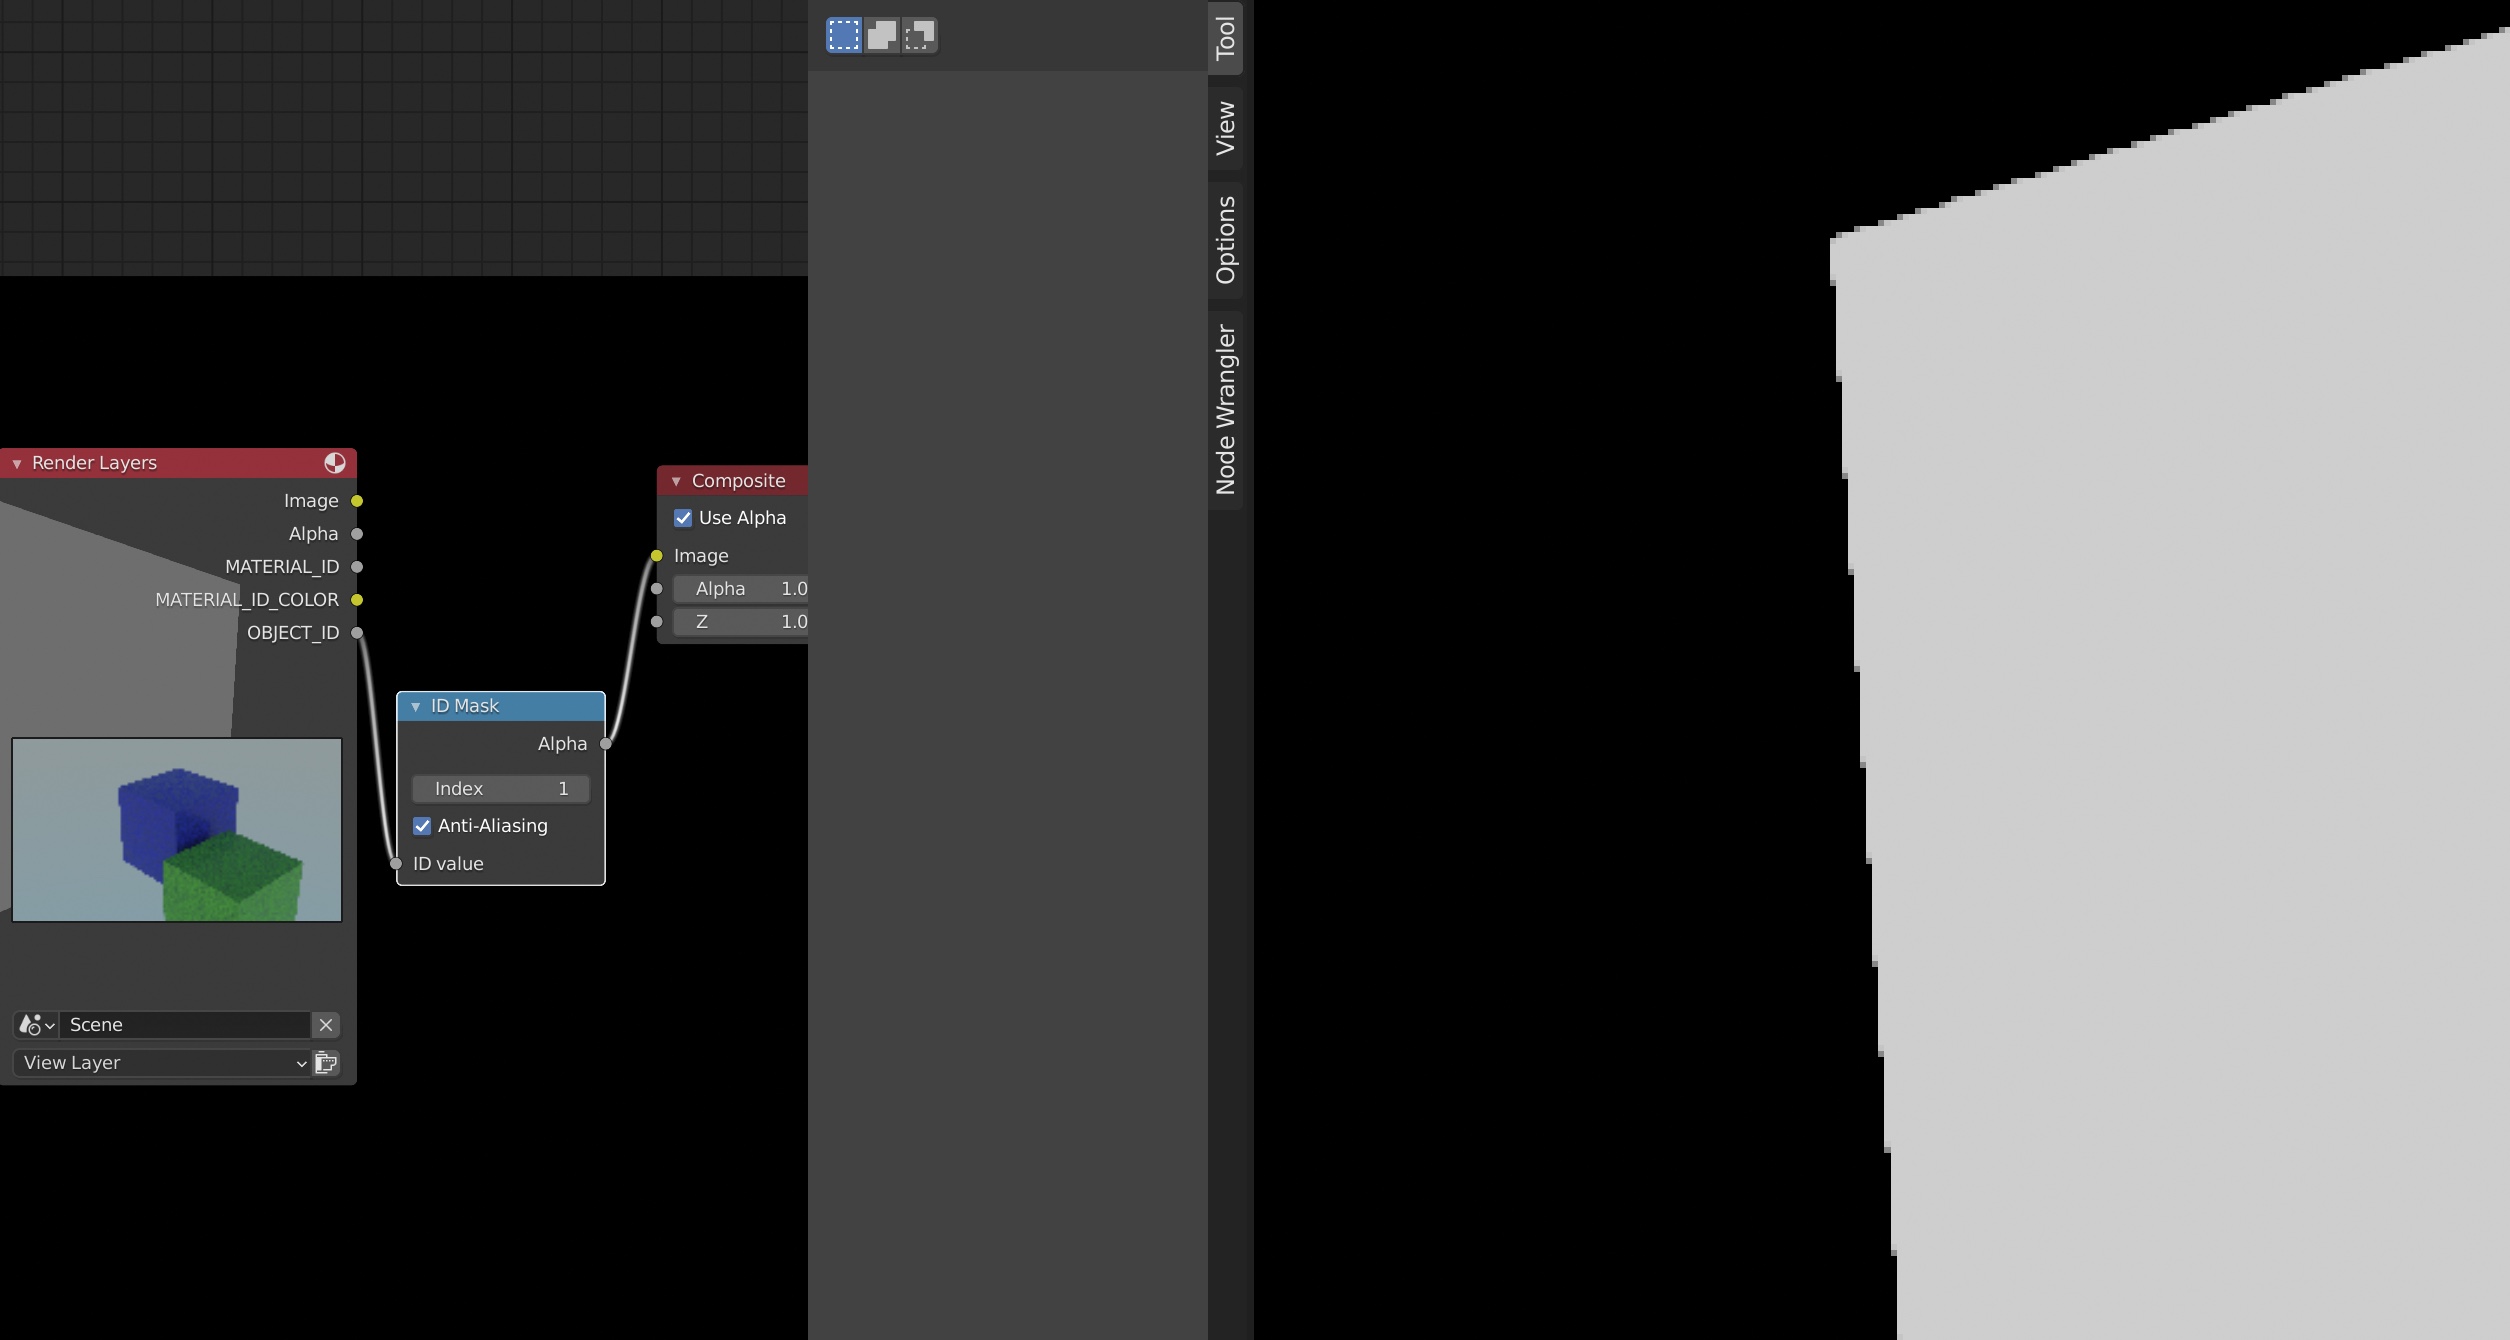Select the Subtract selection mode icon
Screen dimensions: 2510x1340
pos(919,35)
